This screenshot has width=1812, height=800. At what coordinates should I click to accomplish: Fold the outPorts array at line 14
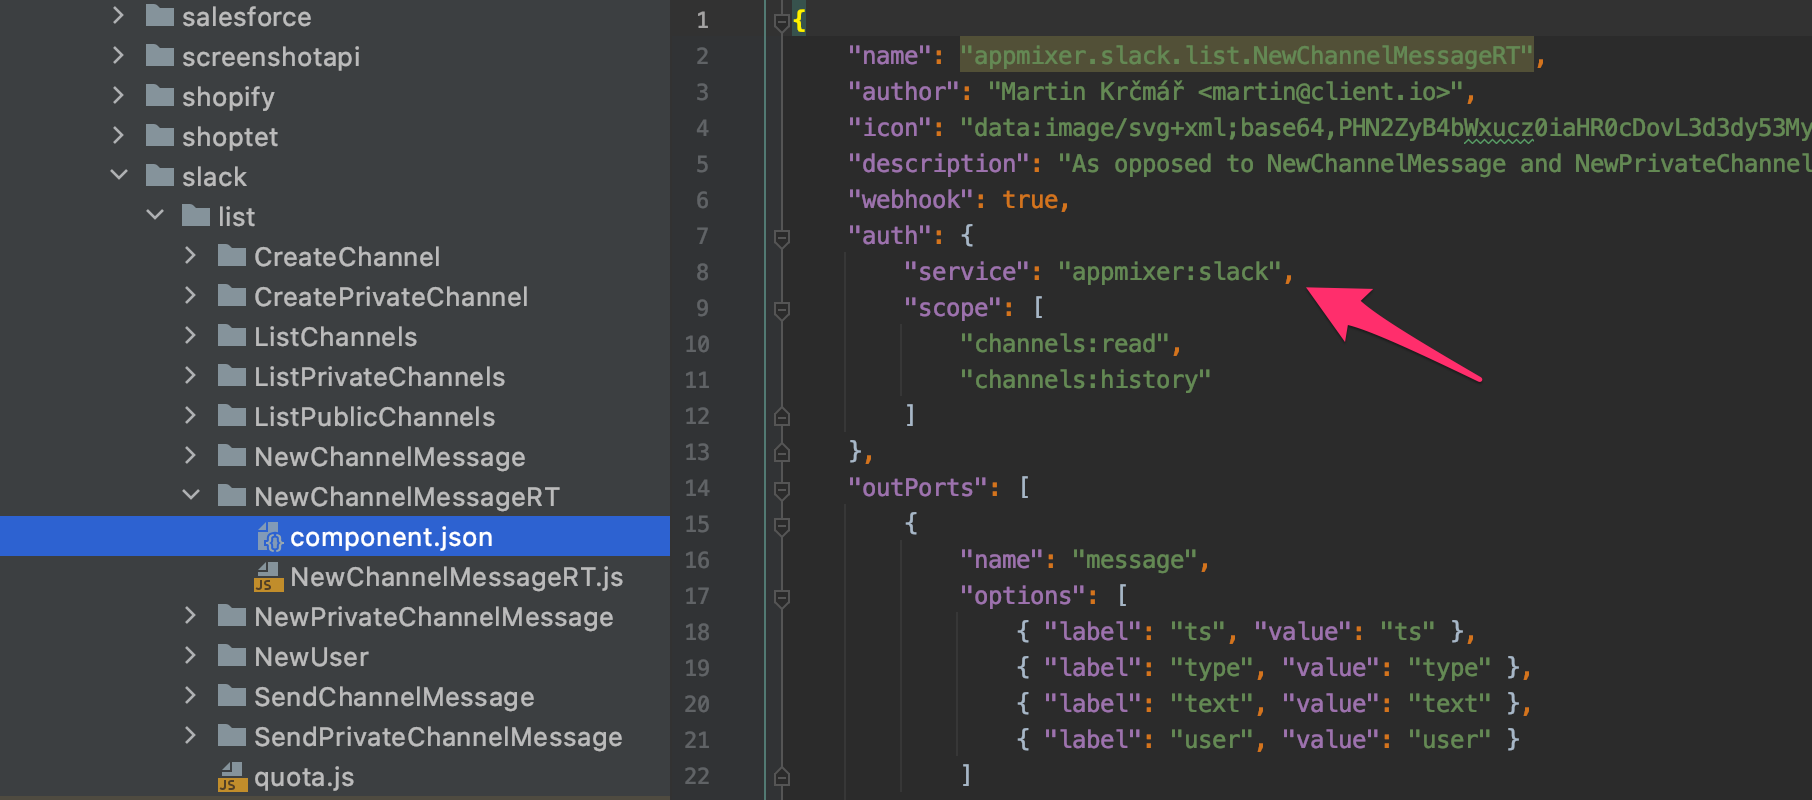[x=782, y=489]
